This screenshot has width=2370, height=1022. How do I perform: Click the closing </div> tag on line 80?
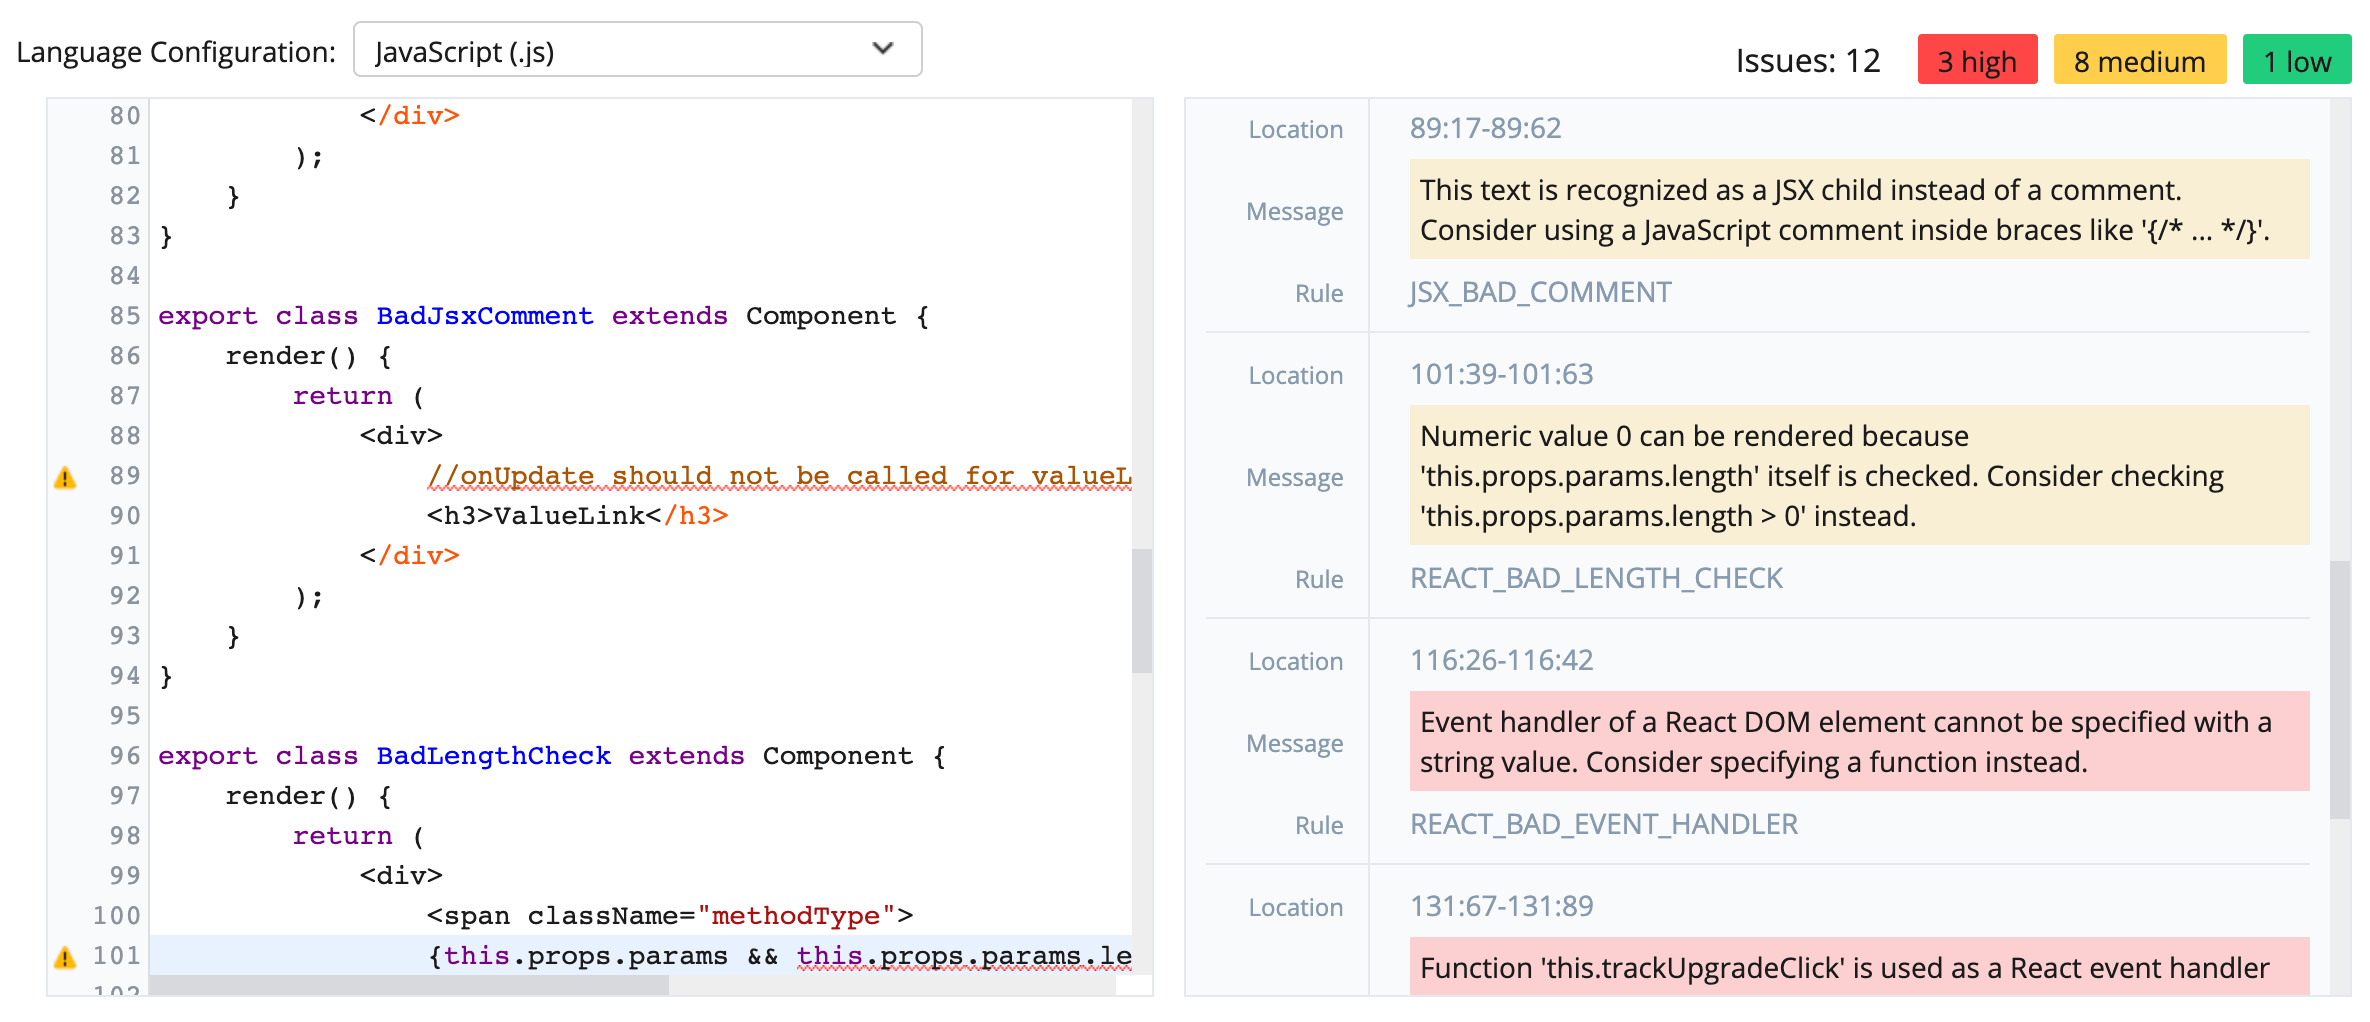point(410,116)
